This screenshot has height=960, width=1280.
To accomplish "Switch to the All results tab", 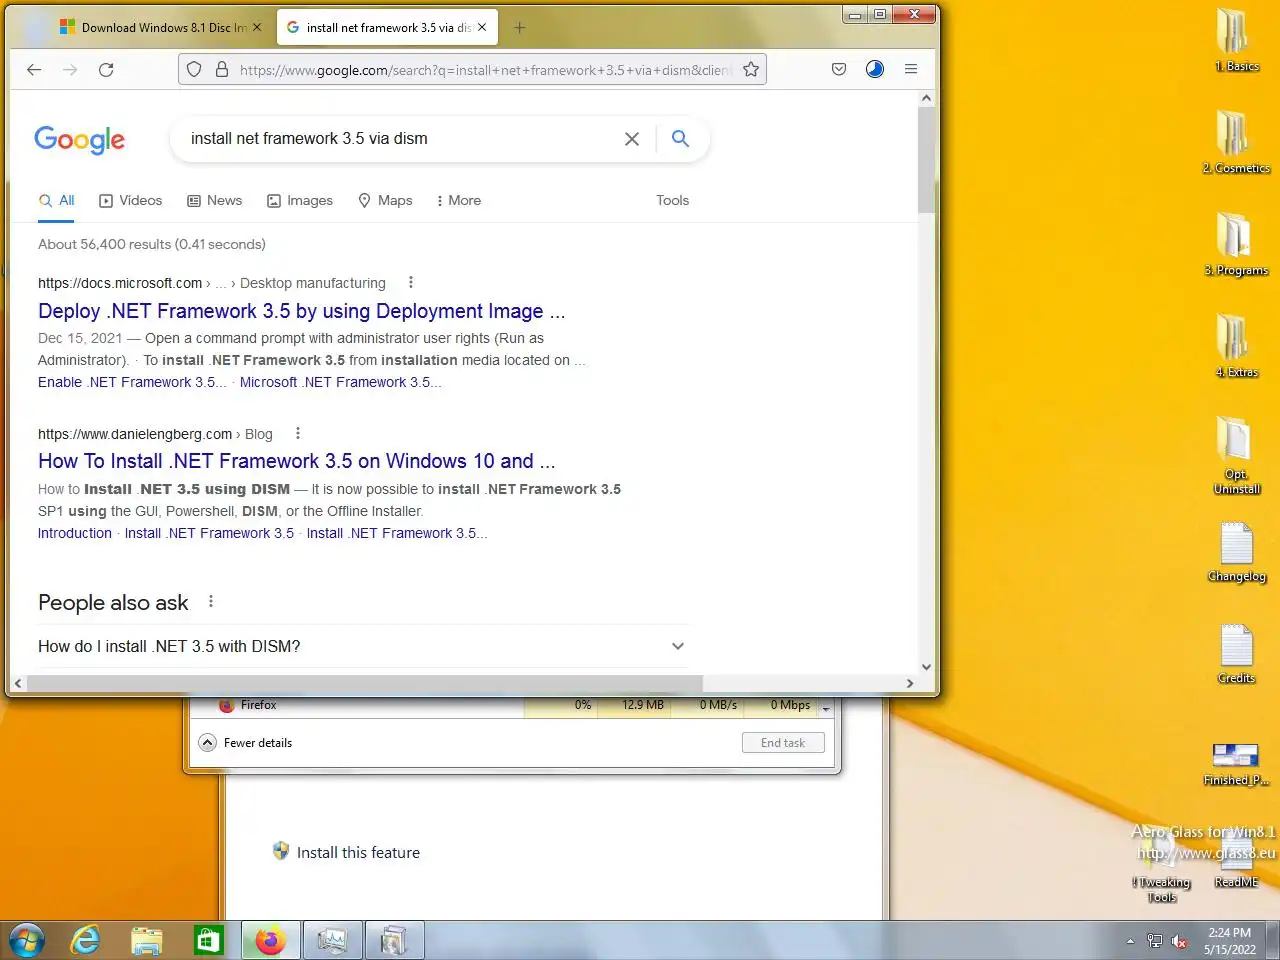I will click(x=57, y=200).
